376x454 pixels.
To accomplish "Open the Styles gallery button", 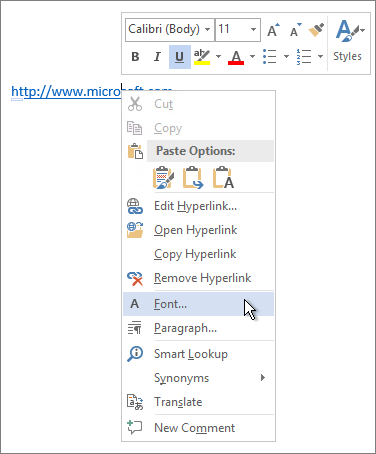I will [349, 41].
